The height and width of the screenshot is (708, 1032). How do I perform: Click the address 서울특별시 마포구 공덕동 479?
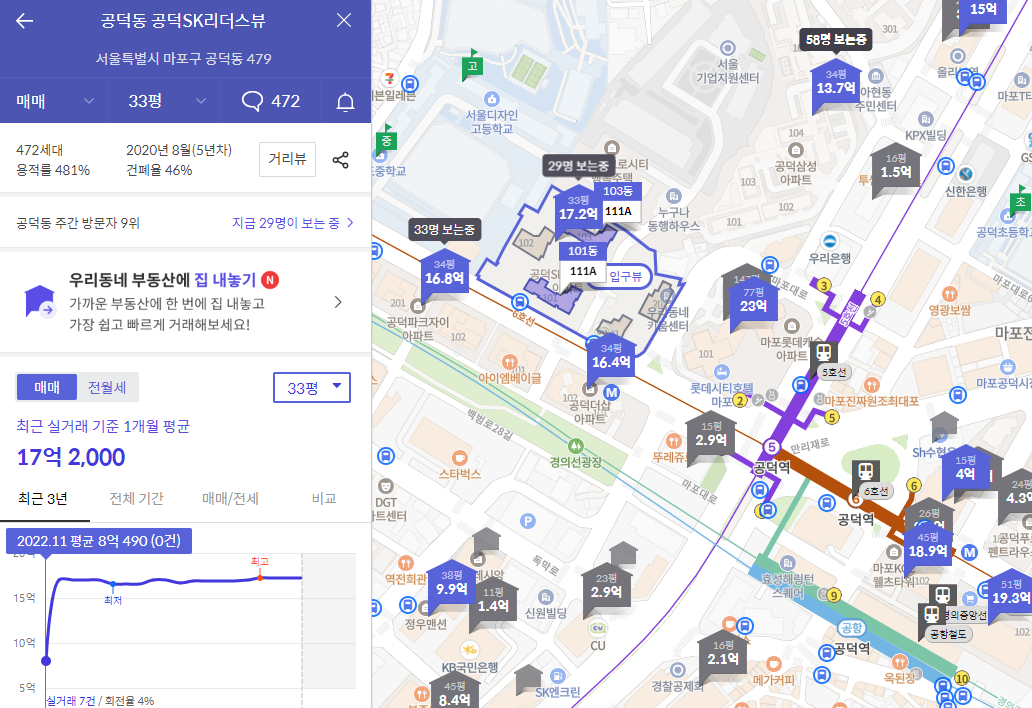pos(184,59)
